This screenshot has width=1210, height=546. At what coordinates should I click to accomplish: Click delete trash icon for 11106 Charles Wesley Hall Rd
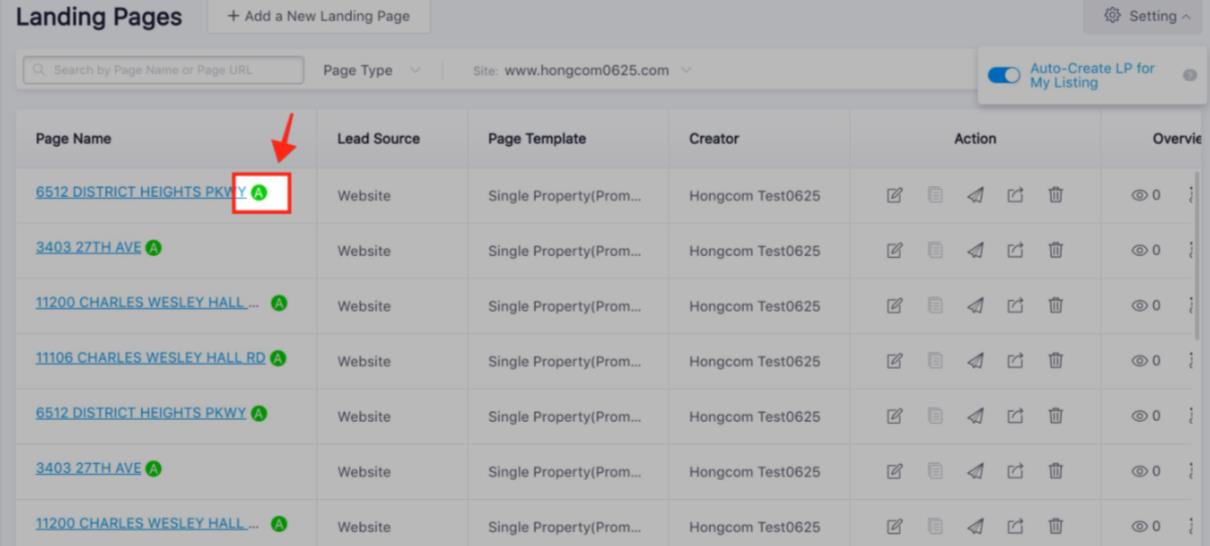[1055, 361]
